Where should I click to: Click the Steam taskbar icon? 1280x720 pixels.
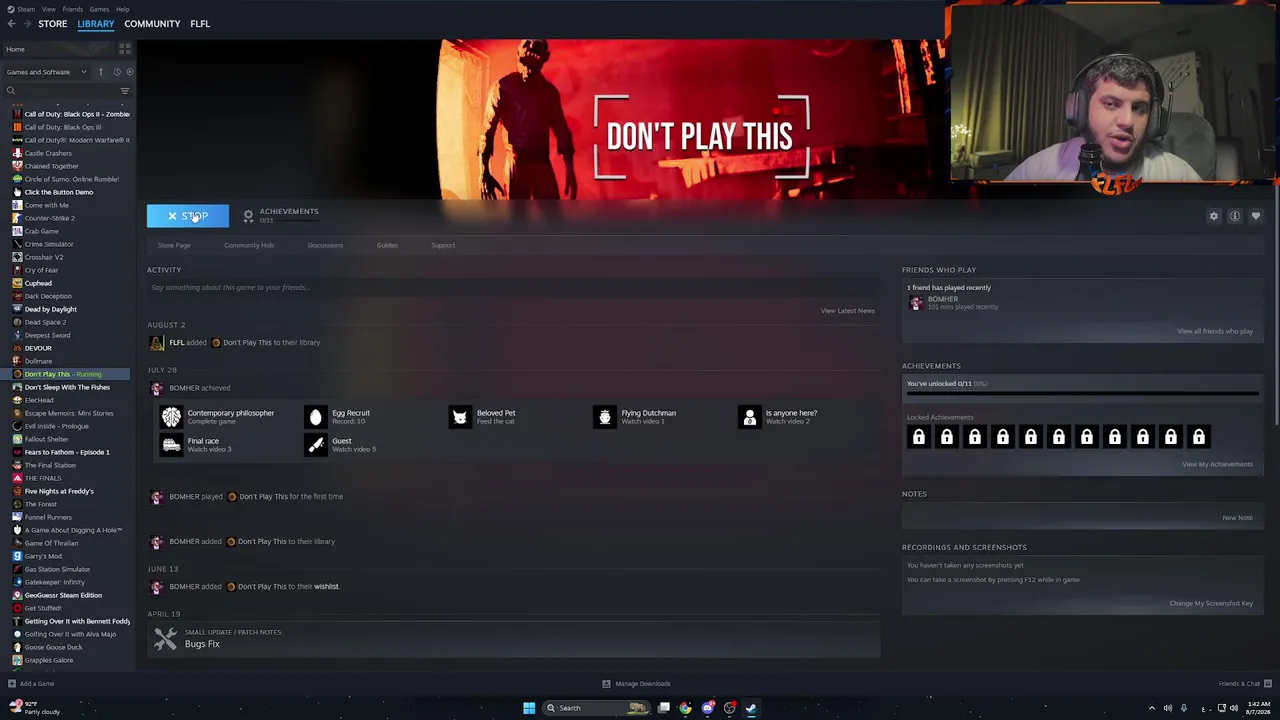coord(751,708)
